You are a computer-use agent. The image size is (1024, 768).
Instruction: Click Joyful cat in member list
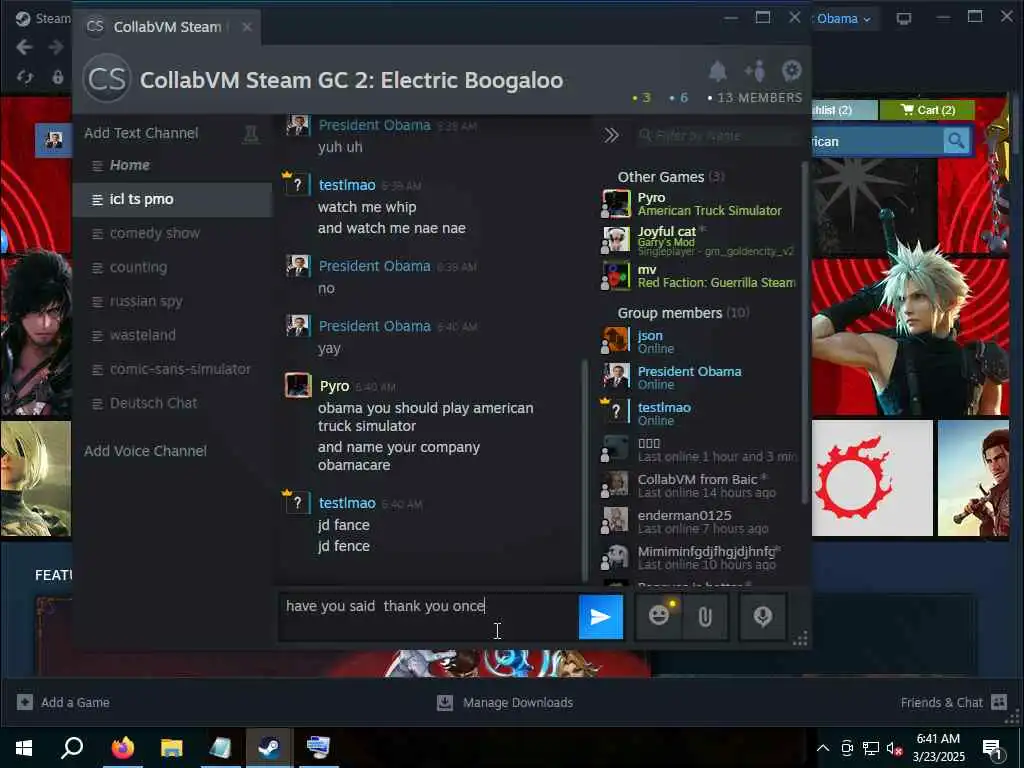699,240
